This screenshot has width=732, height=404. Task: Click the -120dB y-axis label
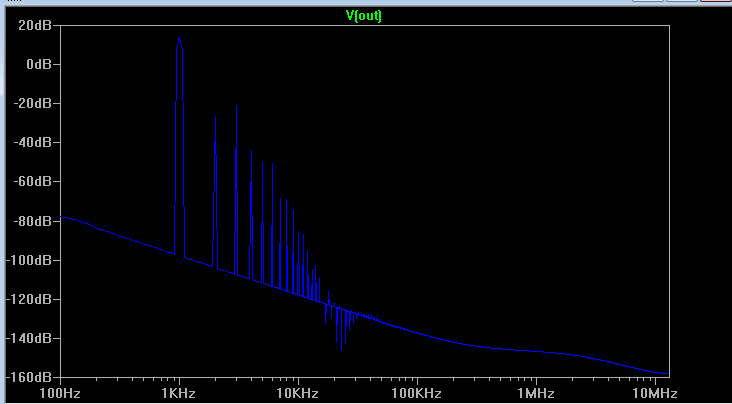coord(29,299)
